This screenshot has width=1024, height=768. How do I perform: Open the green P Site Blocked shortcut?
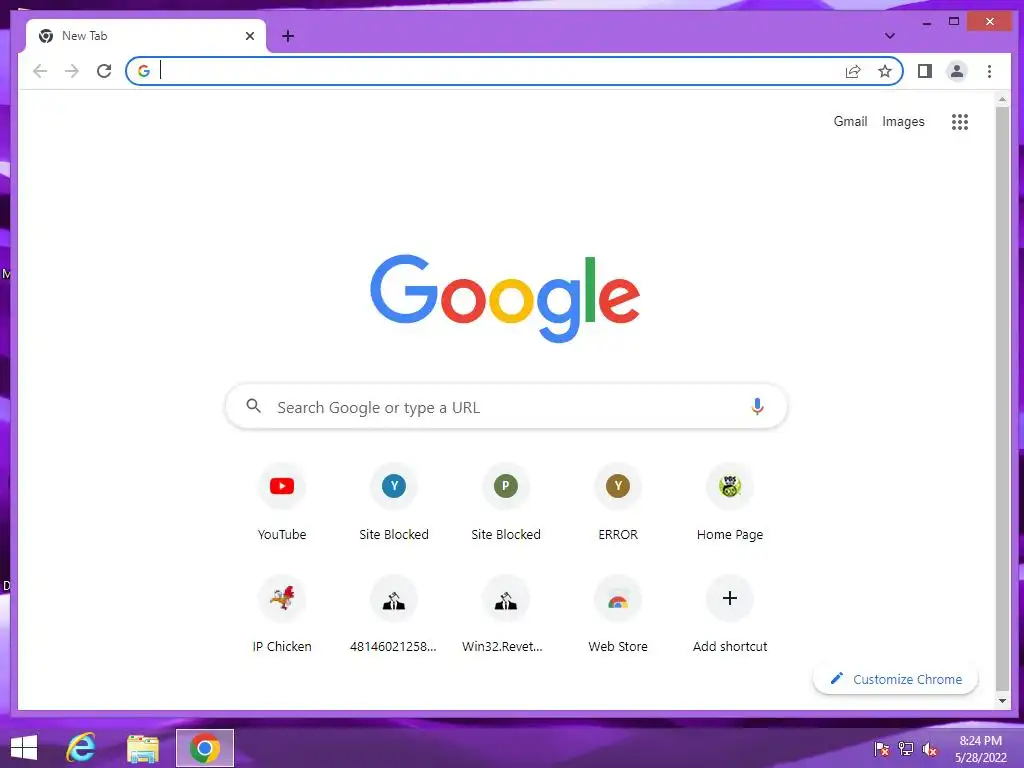(505, 503)
